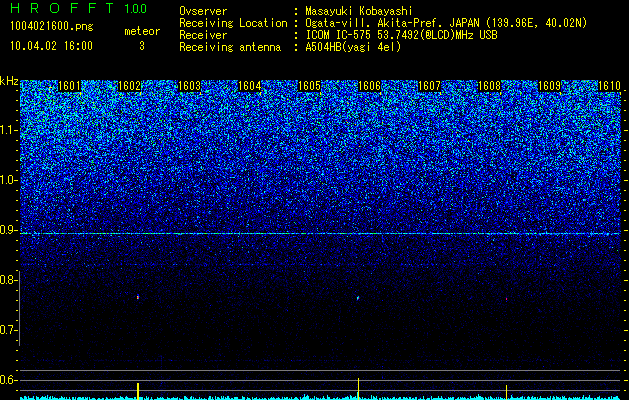The image size is (629, 400).
Task: Click the 1610 time marker
Action: 609,86
